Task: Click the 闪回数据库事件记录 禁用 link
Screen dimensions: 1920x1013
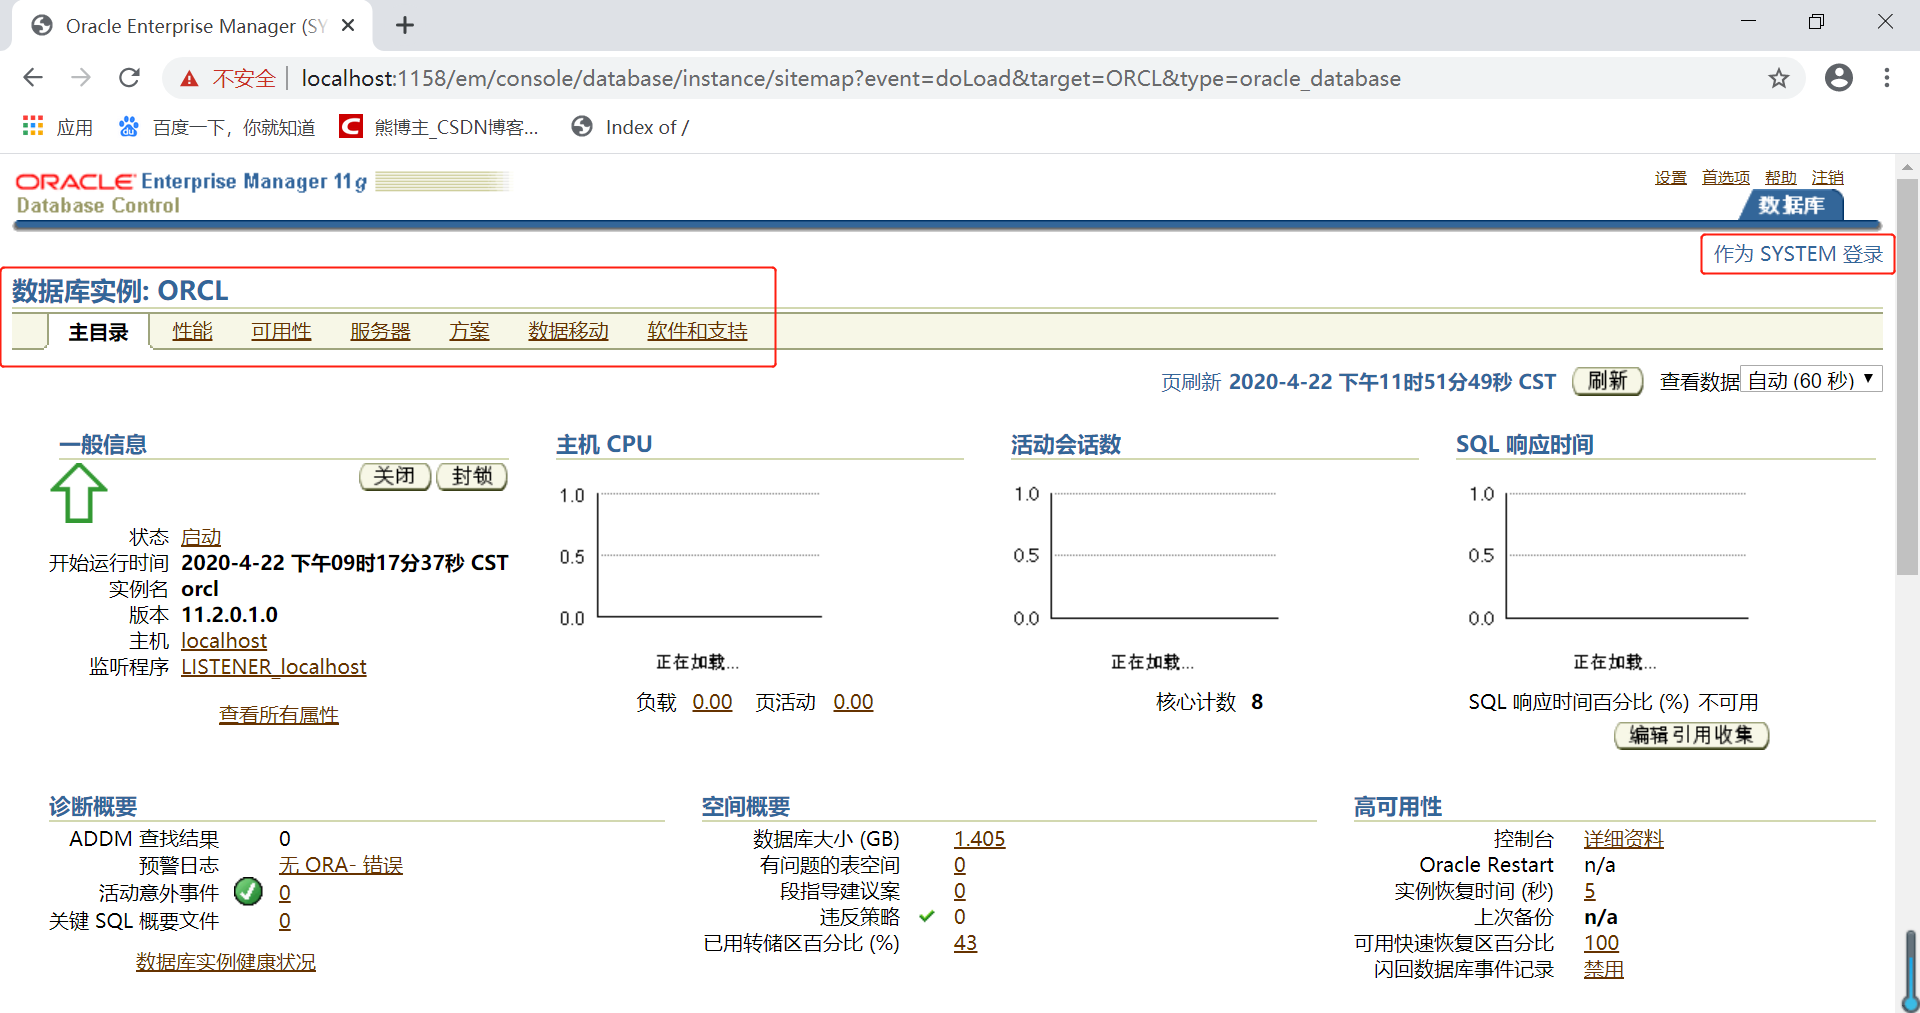Action: click(x=1604, y=969)
